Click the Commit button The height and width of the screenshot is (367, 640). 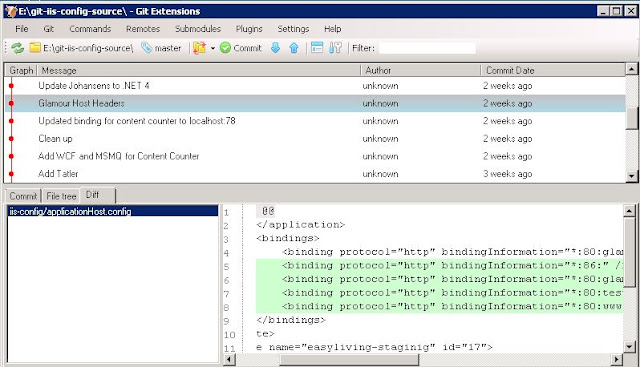pos(241,48)
